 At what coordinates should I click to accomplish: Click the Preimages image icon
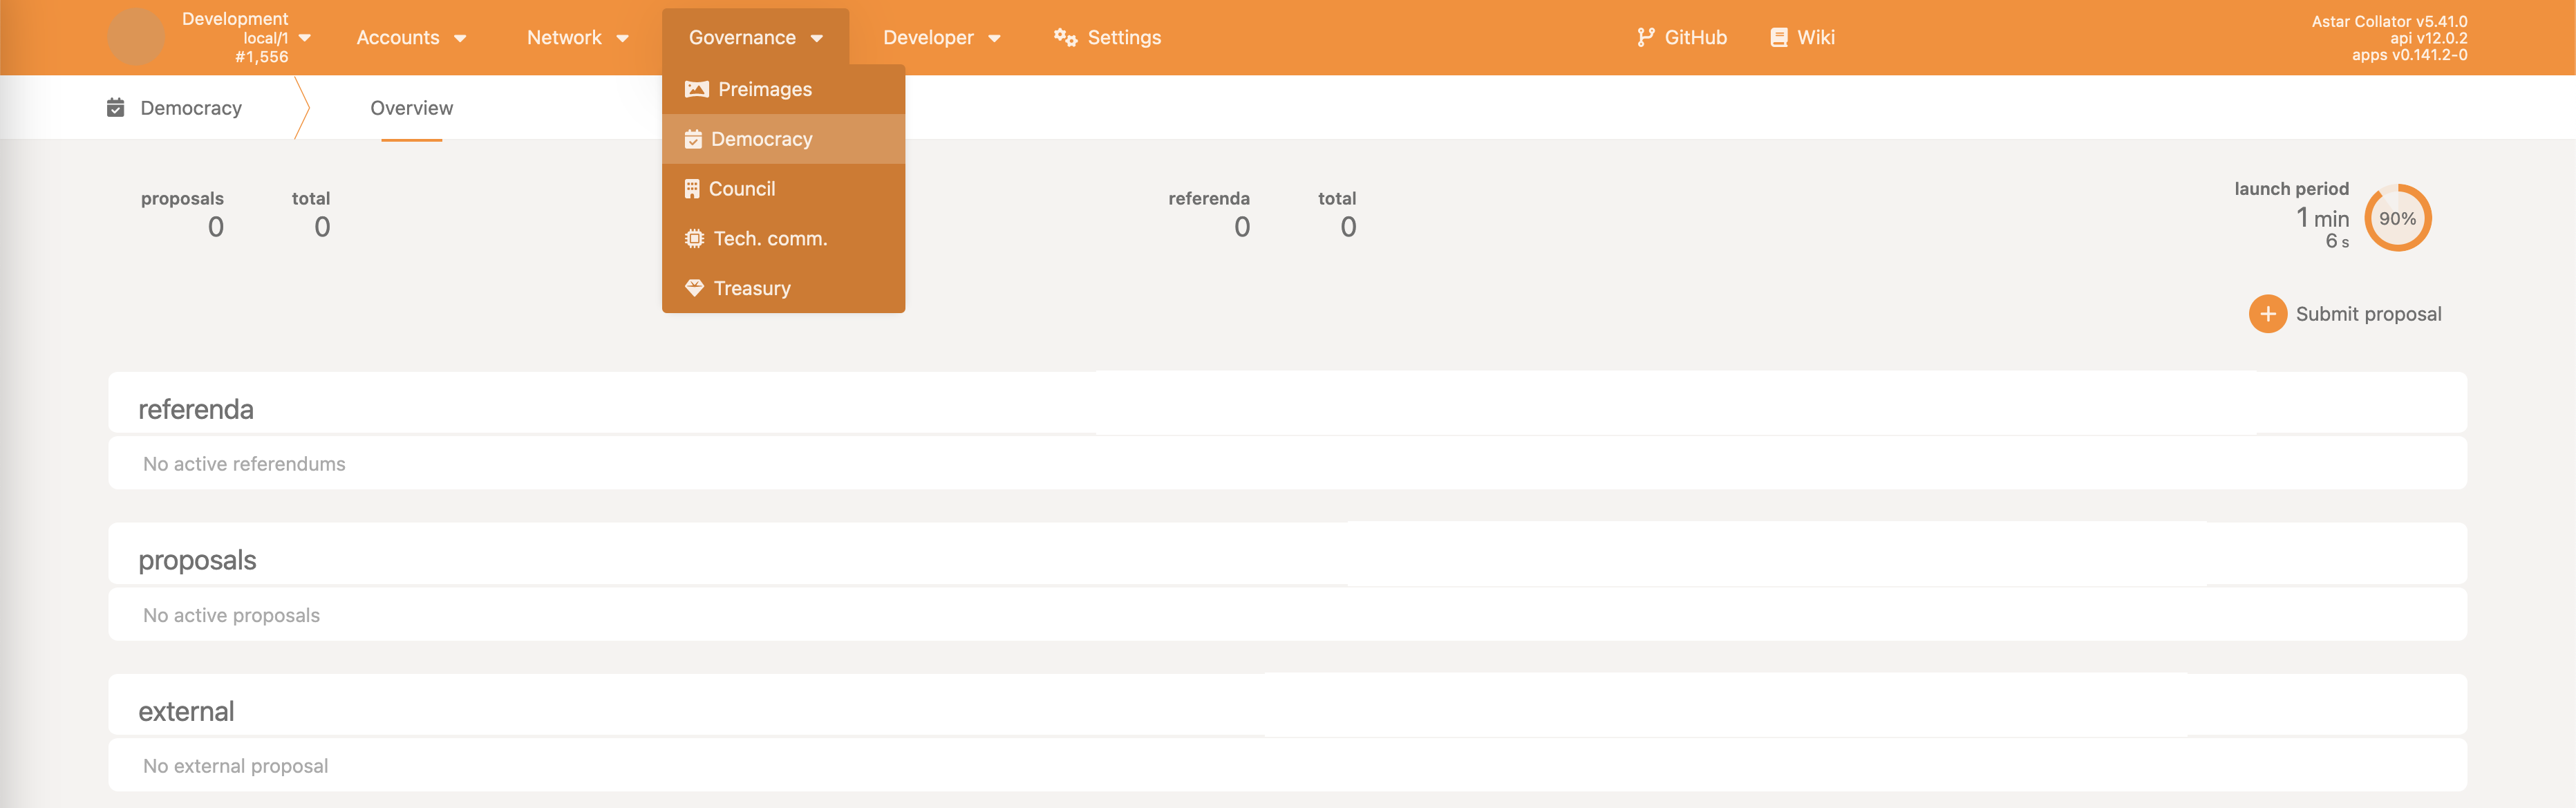click(696, 89)
